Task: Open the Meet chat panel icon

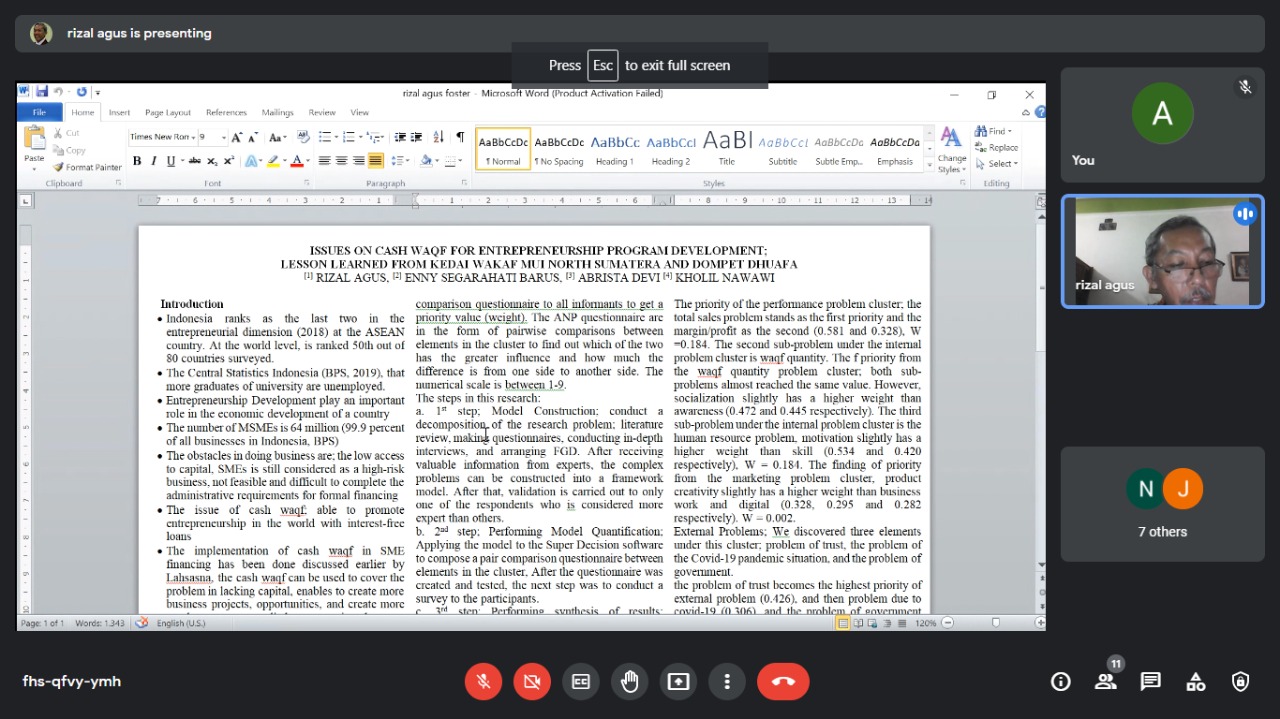Action: 1151,682
